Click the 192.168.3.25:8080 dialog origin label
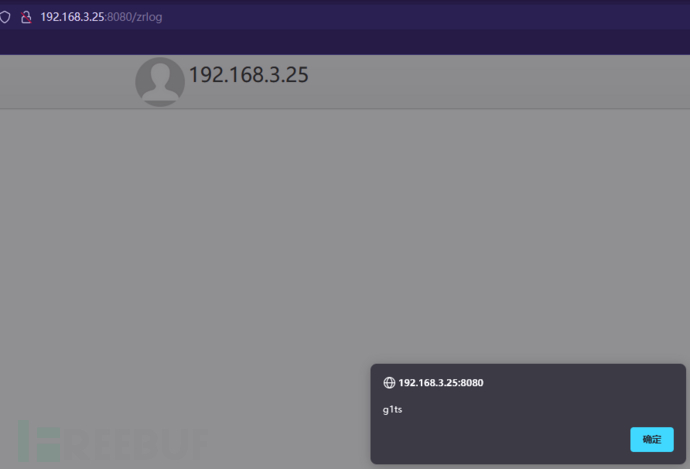The image size is (690, 469). point(440,383)
